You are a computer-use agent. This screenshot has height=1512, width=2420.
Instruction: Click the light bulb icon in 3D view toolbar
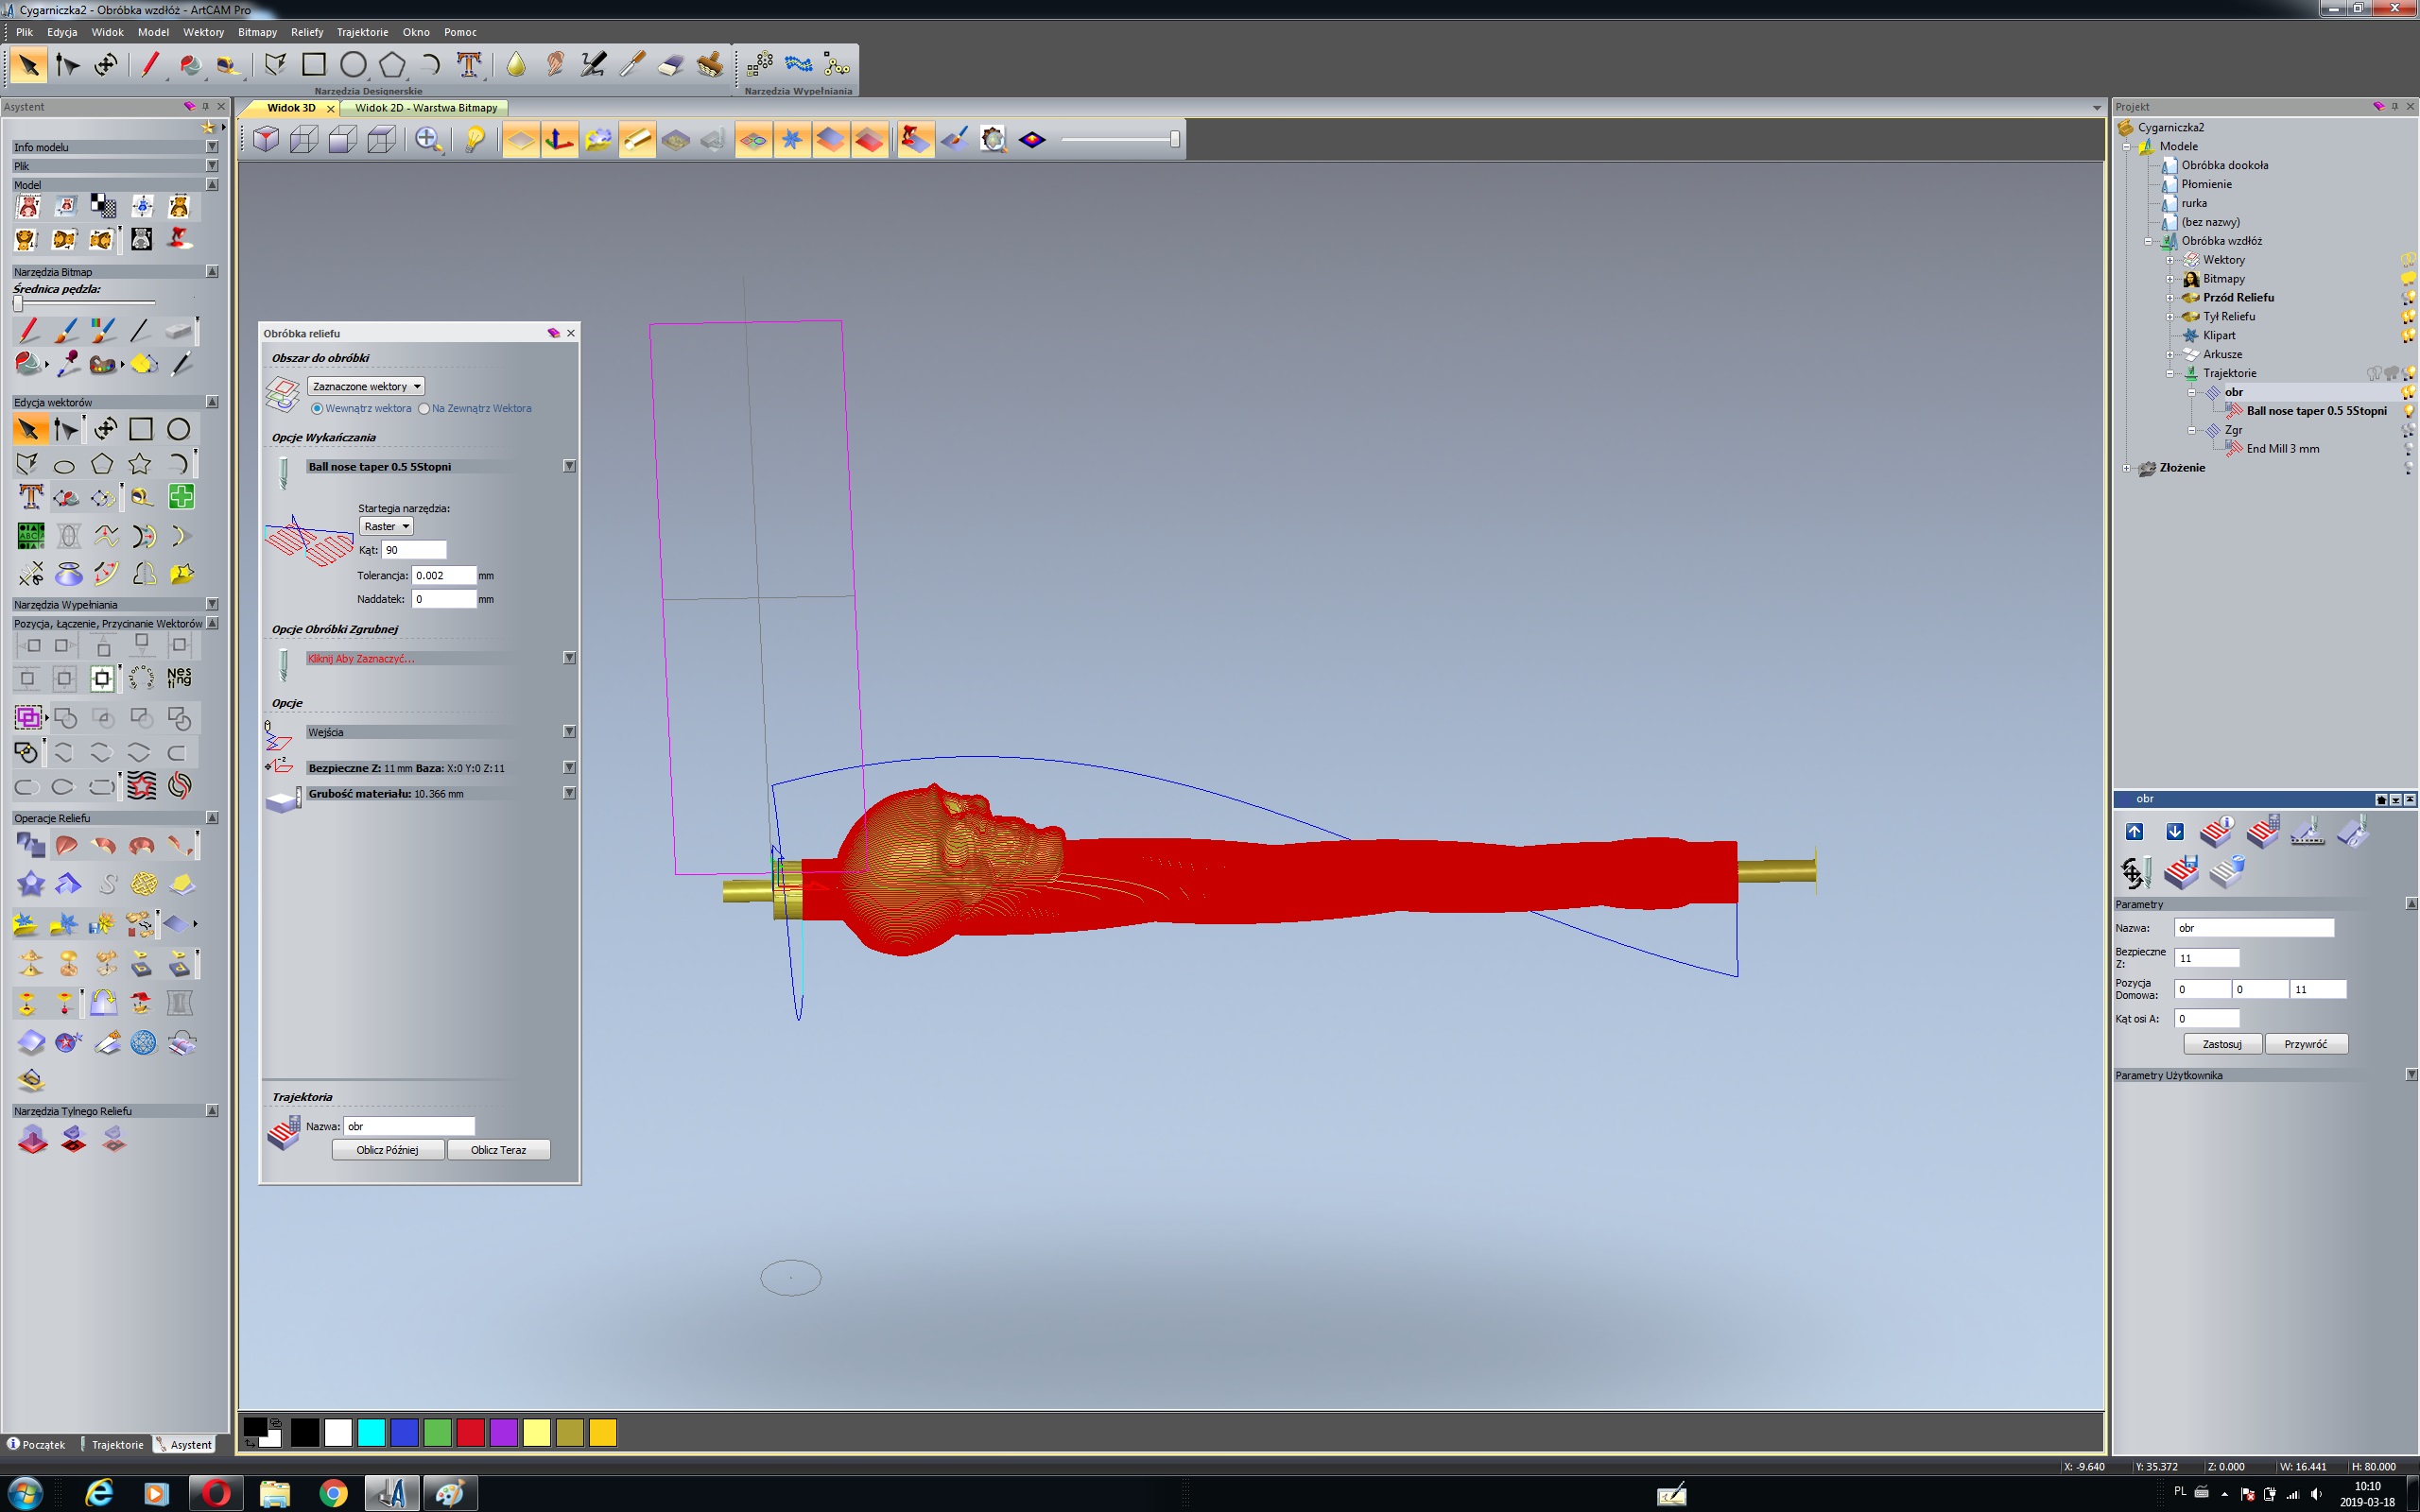point(475,139)
